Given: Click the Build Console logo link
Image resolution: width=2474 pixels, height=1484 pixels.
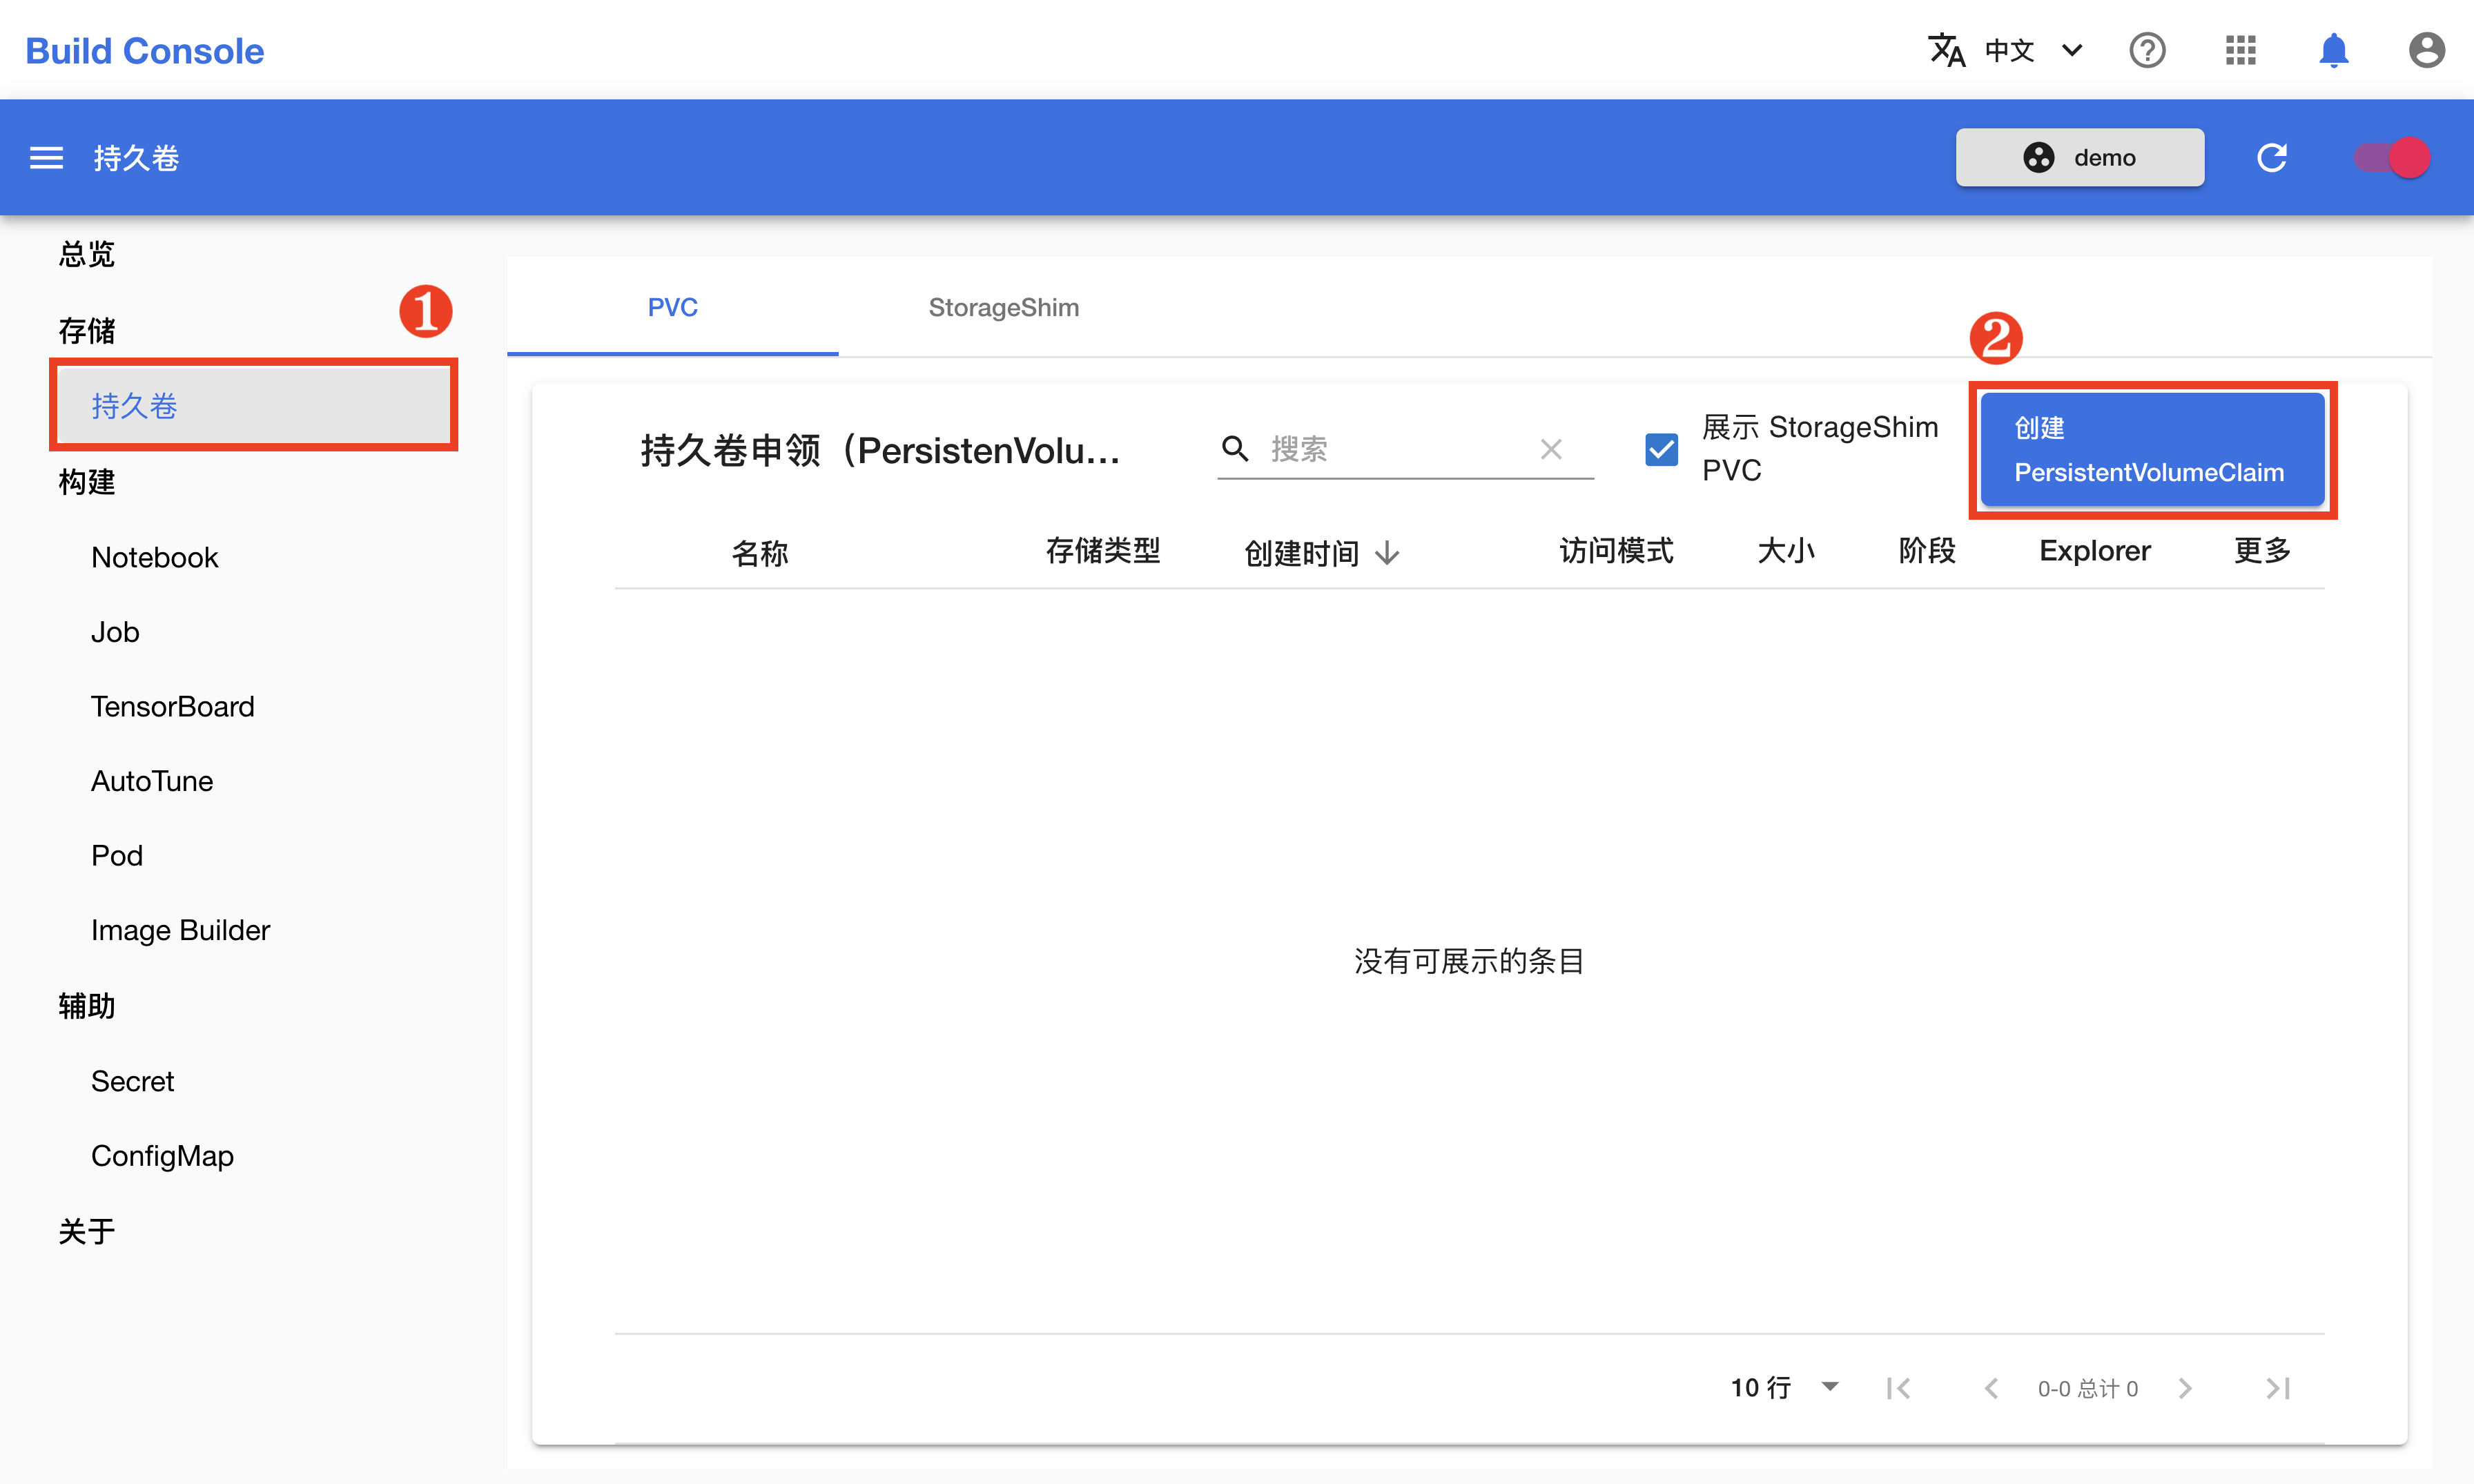Looking at the screenshot, I should tap(144, 50).
